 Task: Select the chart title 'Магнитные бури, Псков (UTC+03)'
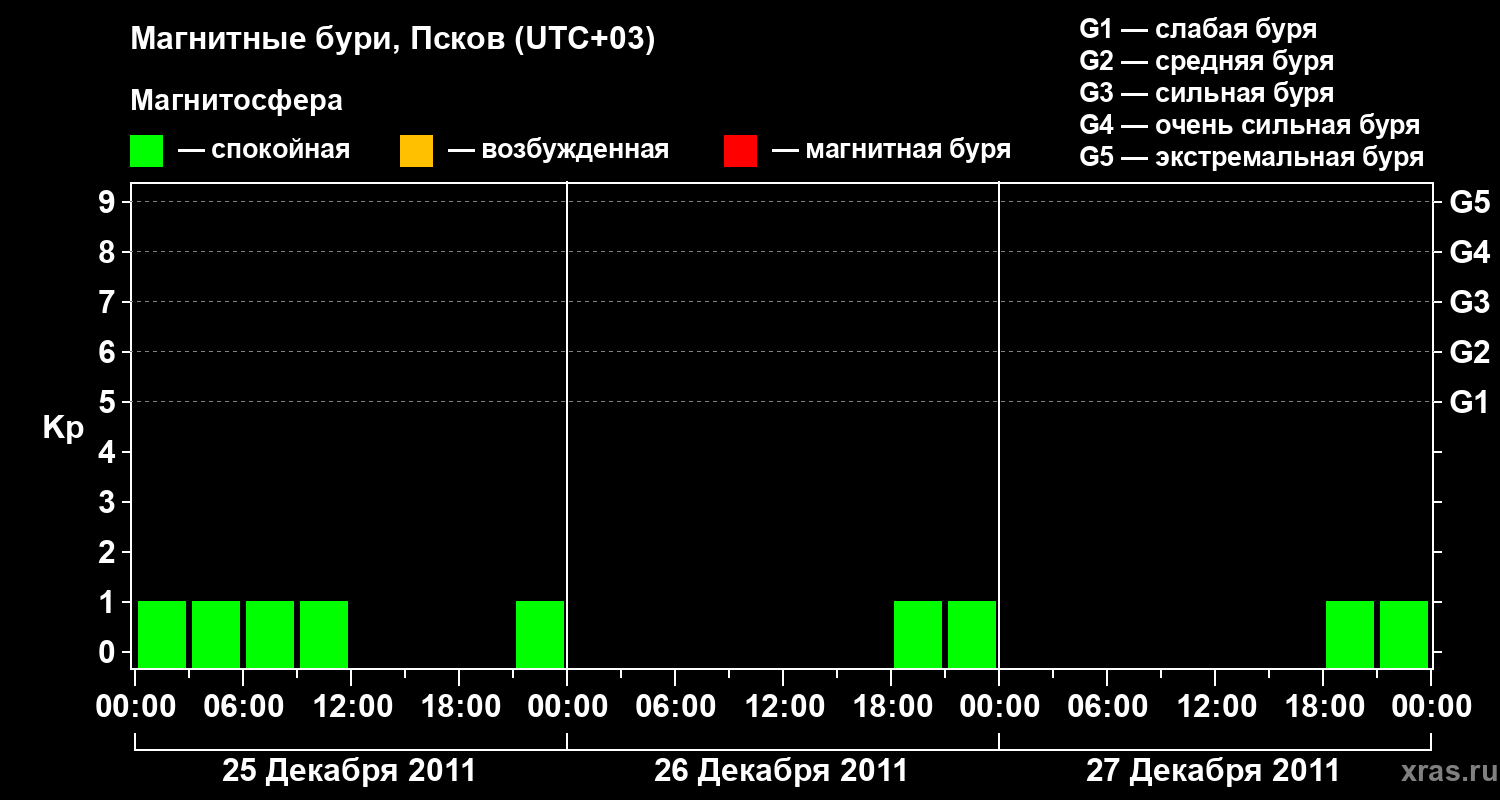point(393,40)
